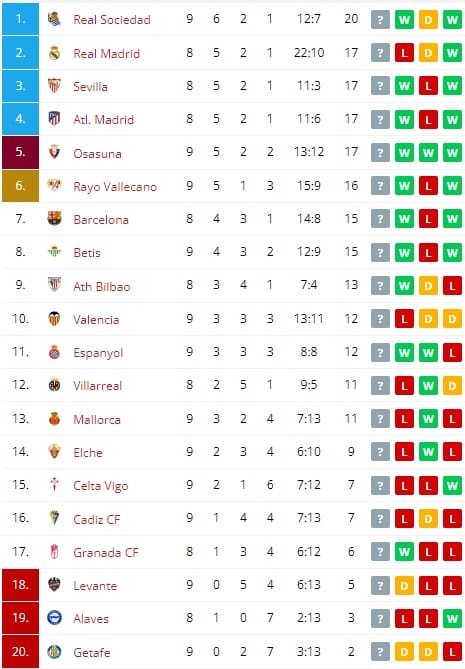This screenshot has height=669, width=465.
Task: Open the Rayo Vallecano team link
Action: point(115,187)
